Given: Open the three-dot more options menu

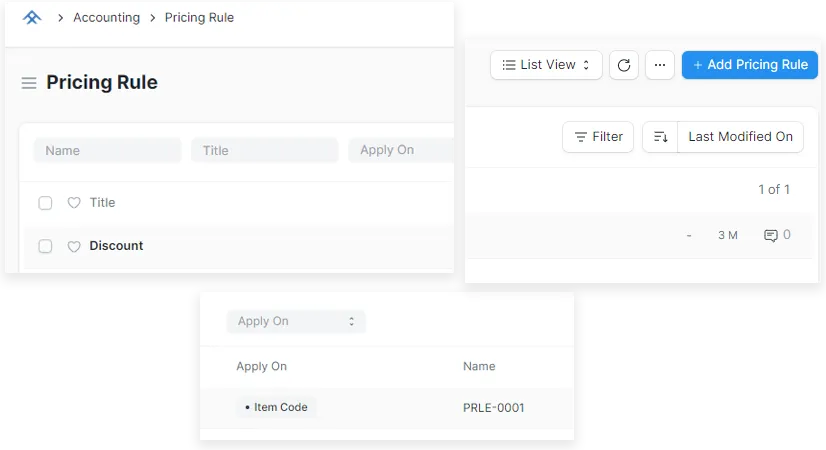Looking at the screenshot, I should click(659, 65).
